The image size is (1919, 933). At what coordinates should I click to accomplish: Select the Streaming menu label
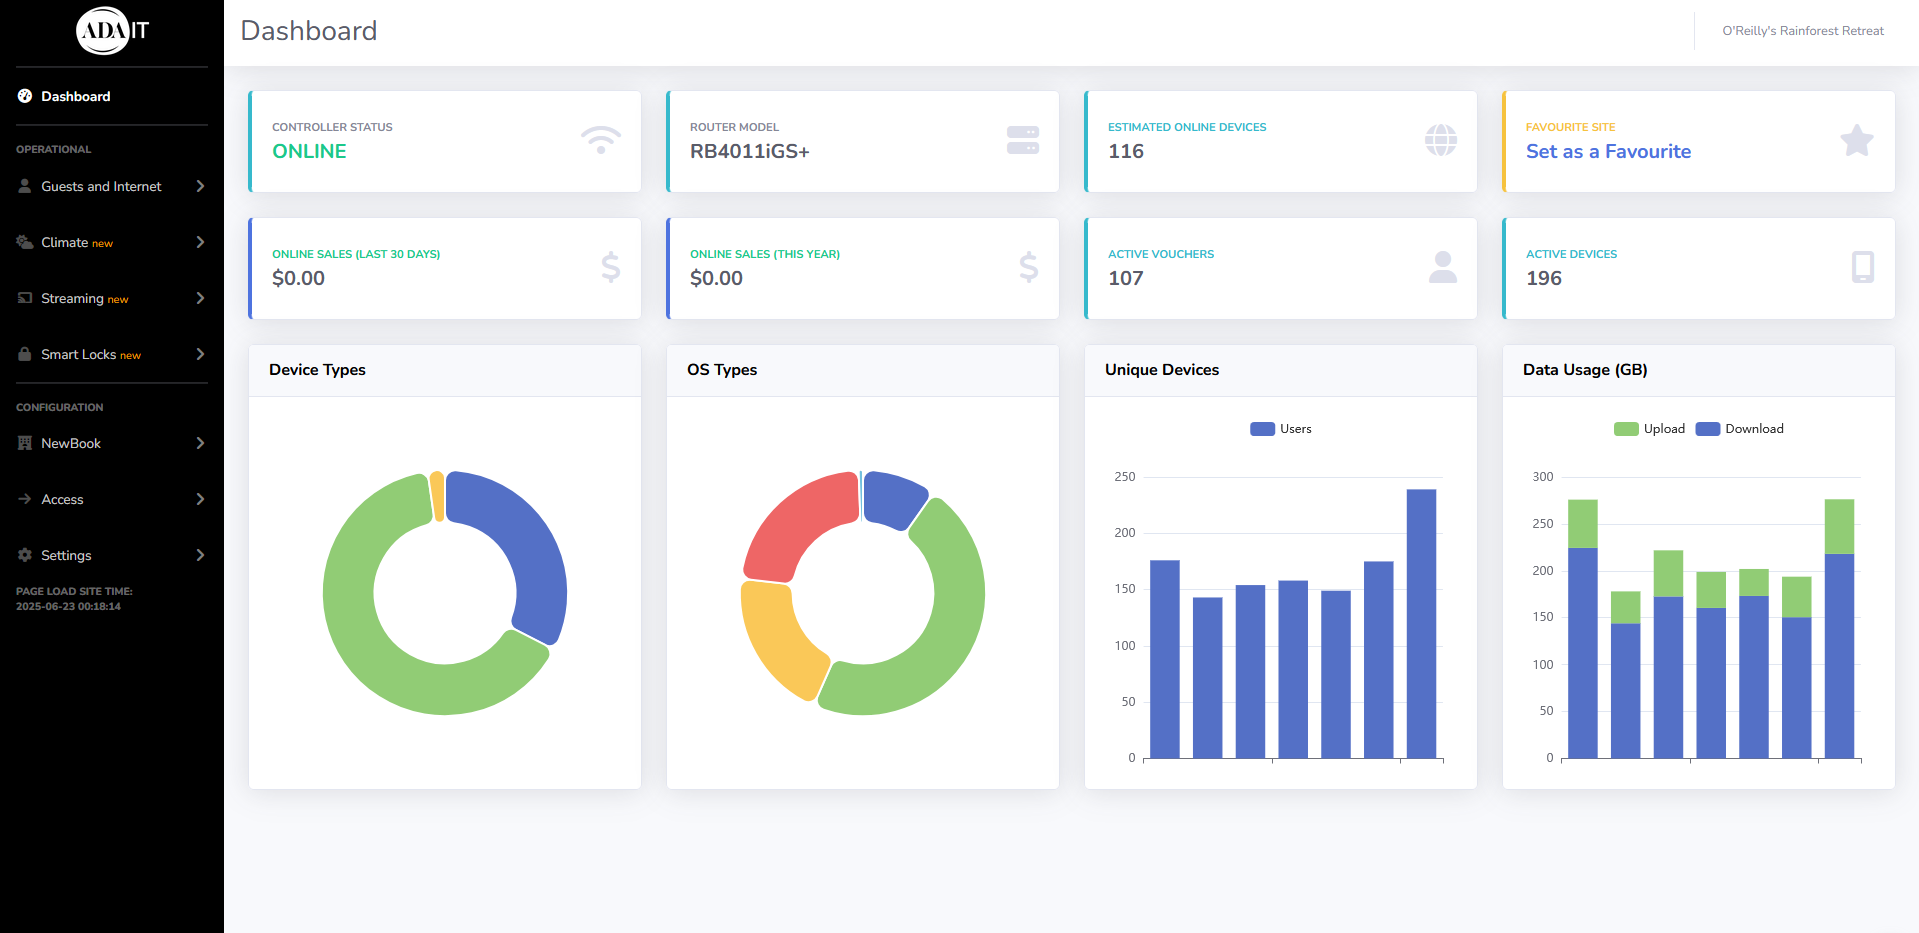(x=72, y=298)
